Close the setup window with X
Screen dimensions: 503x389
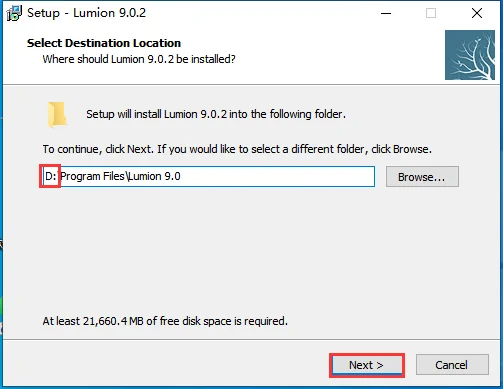click(477, 13)
